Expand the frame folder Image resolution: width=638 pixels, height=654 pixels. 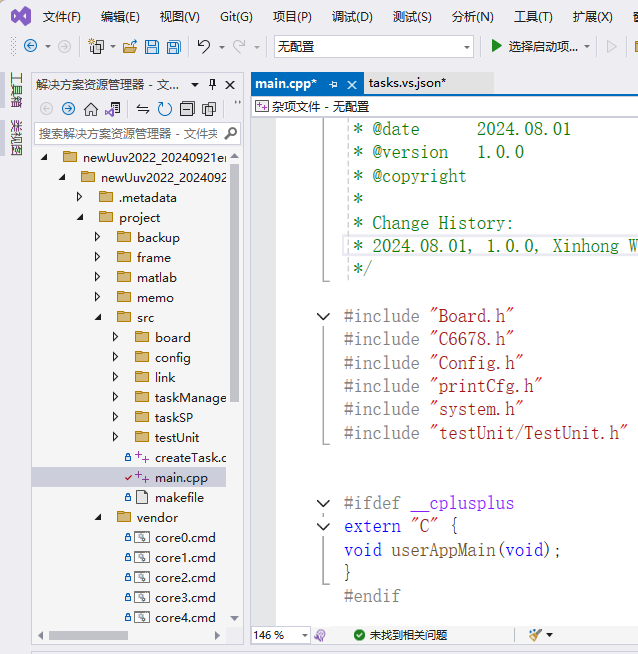pyautogui.click(x=97, y=257)
